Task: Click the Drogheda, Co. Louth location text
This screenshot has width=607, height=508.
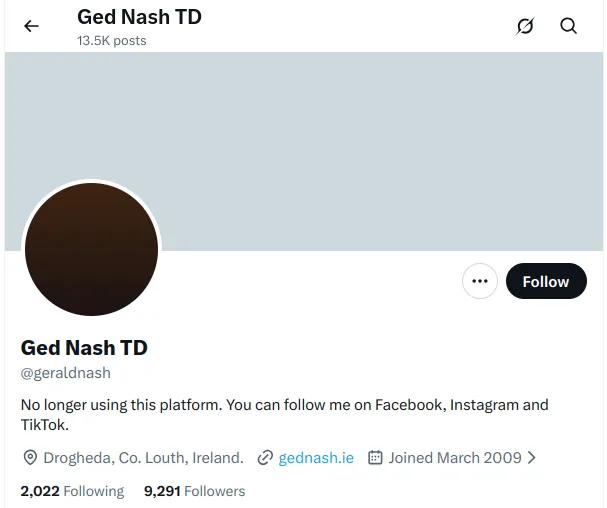Action: [x=143, y=458]
